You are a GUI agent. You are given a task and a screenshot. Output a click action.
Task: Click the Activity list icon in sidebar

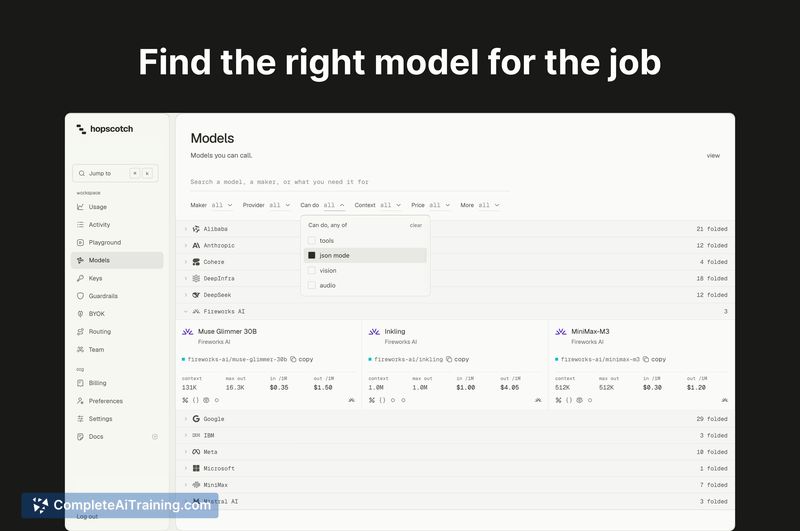[80, 224]
